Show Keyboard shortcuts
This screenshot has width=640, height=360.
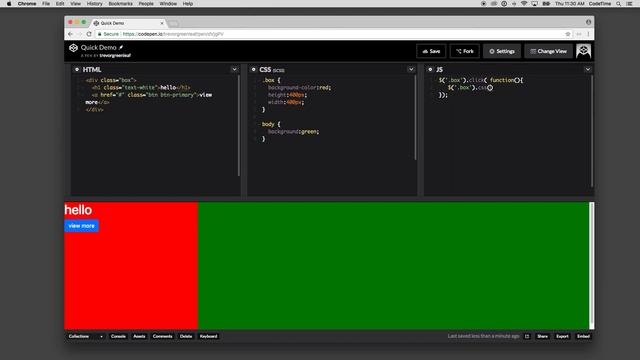tap(209, 336)
